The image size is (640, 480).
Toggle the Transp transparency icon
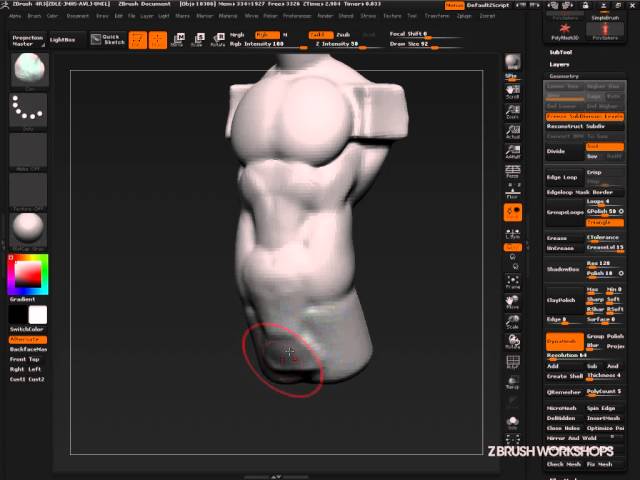coord(513,382)
